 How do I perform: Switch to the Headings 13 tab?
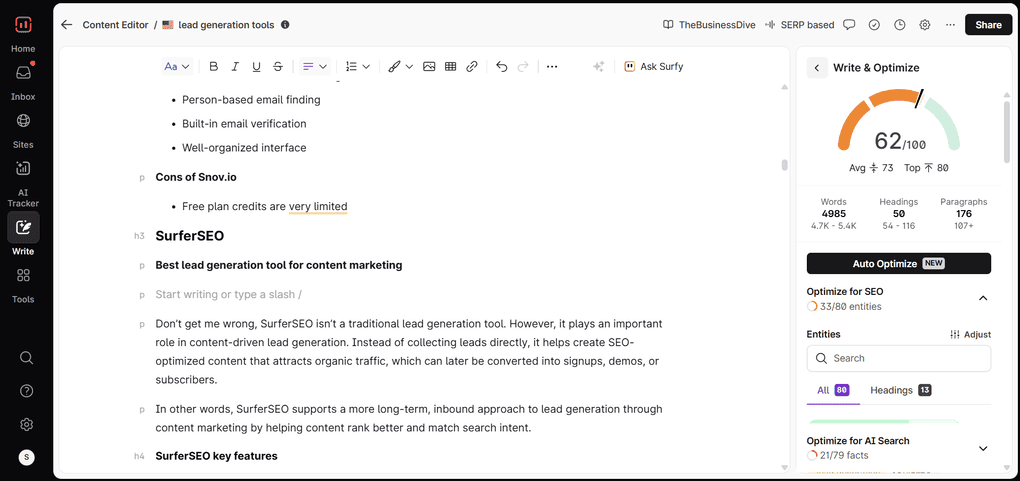[x=900, y=391]
